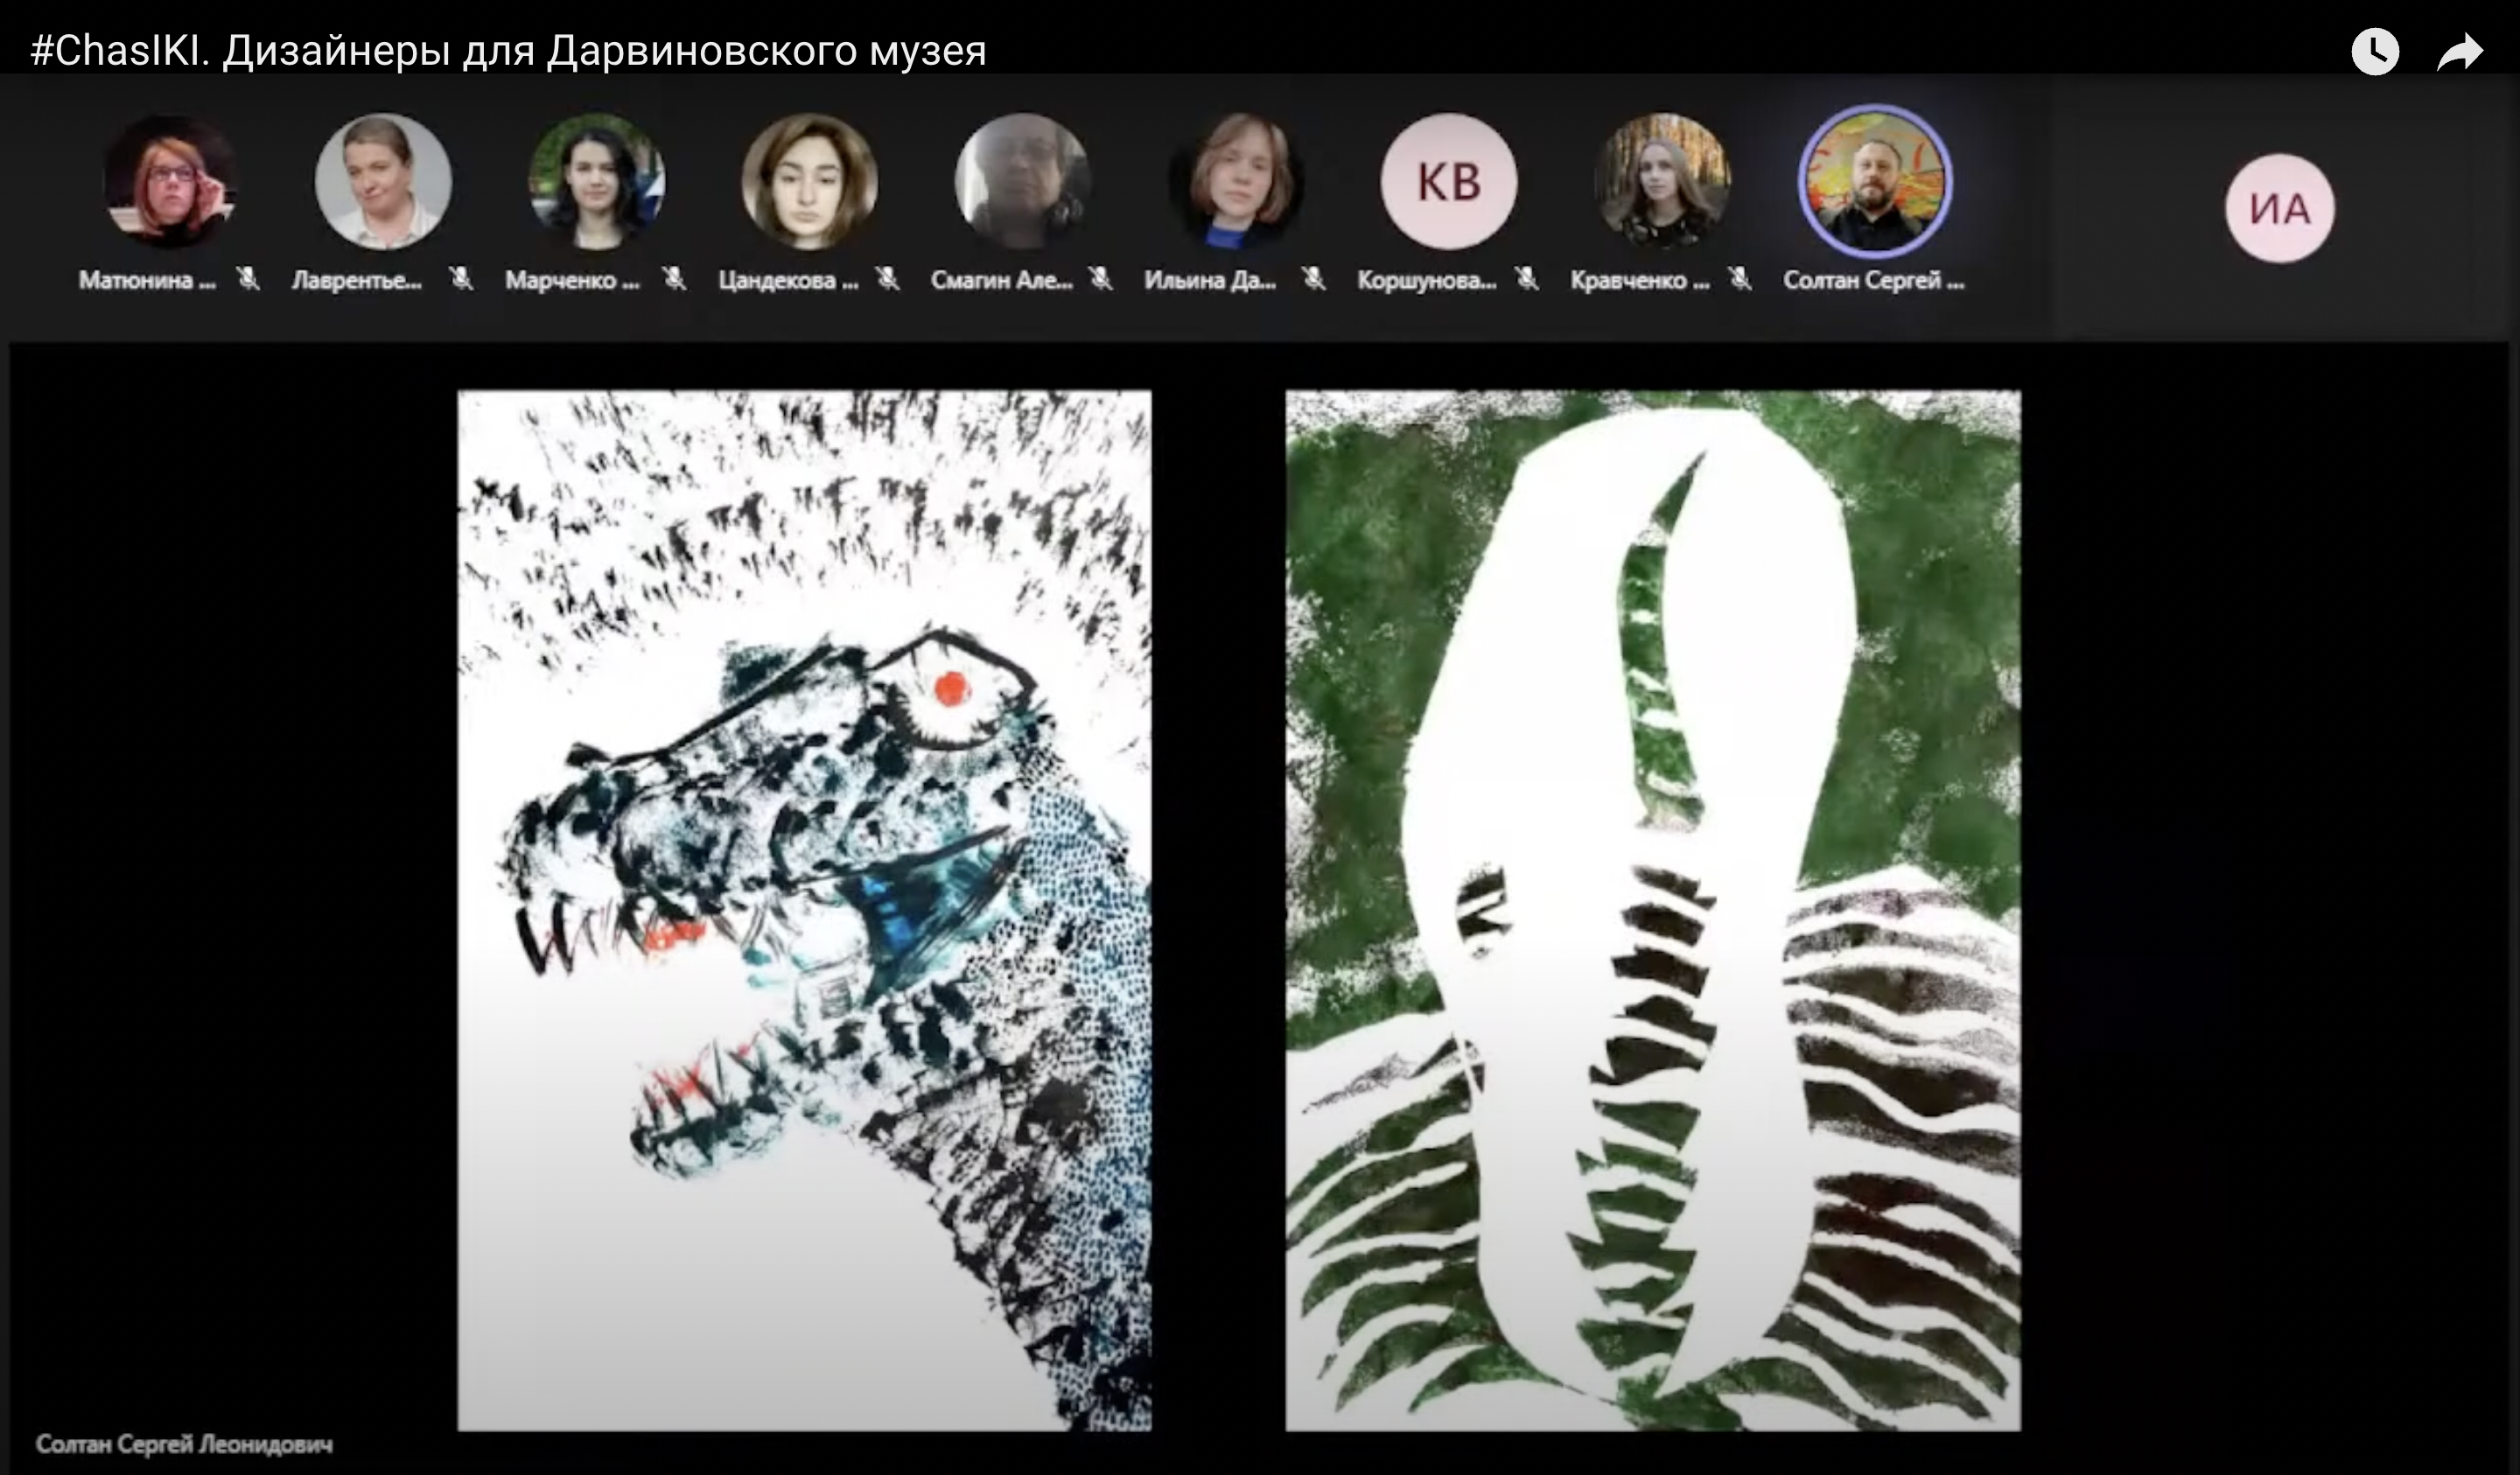Click muted mic icon beside Цандекова

pos(887,279)
